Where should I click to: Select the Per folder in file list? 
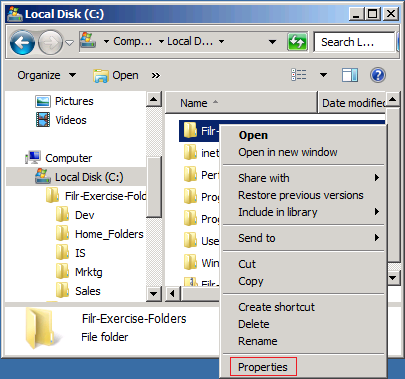coord(202,175)
